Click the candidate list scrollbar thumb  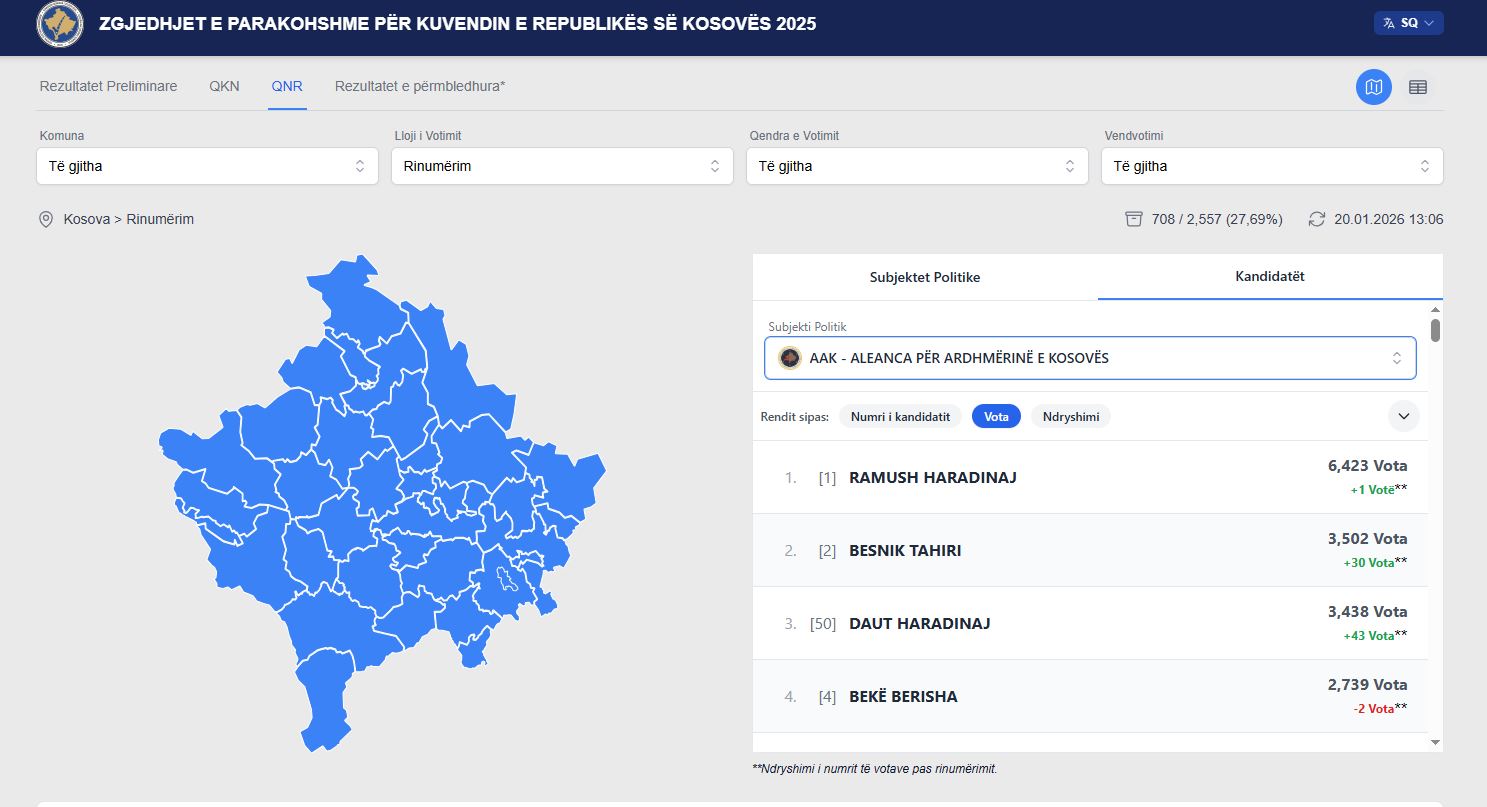[1435, 330]
